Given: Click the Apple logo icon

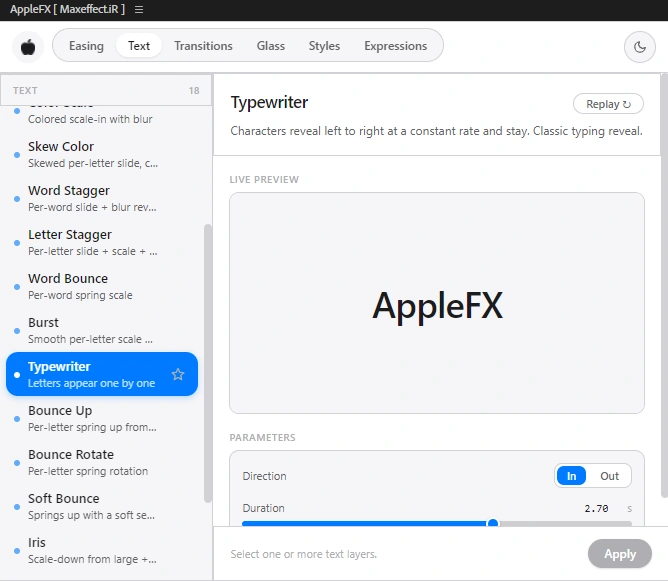Looking at the screenshot, I should click(28, 47).
